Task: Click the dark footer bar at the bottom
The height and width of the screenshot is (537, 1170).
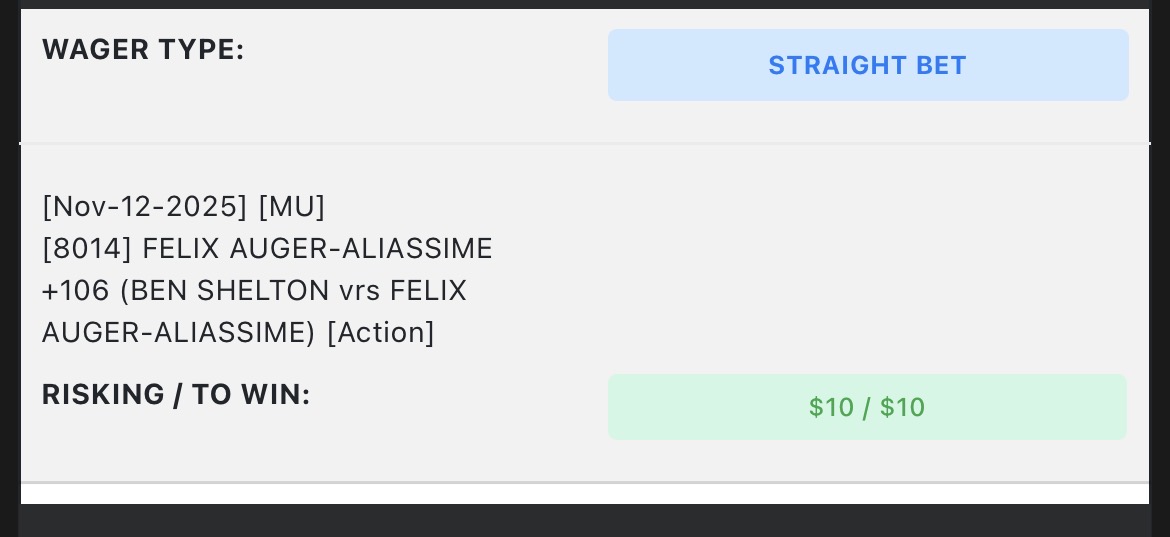Action: click(585, 520)
